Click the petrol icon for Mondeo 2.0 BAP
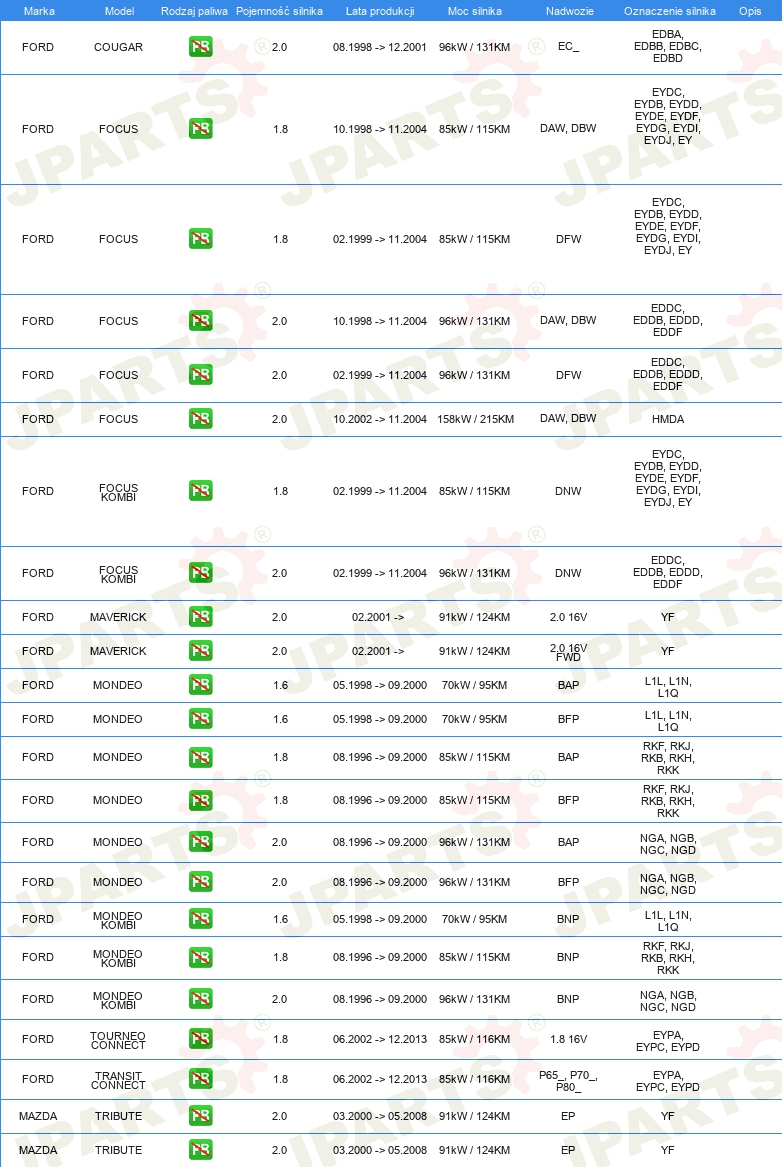 click(x=201, y=842)
